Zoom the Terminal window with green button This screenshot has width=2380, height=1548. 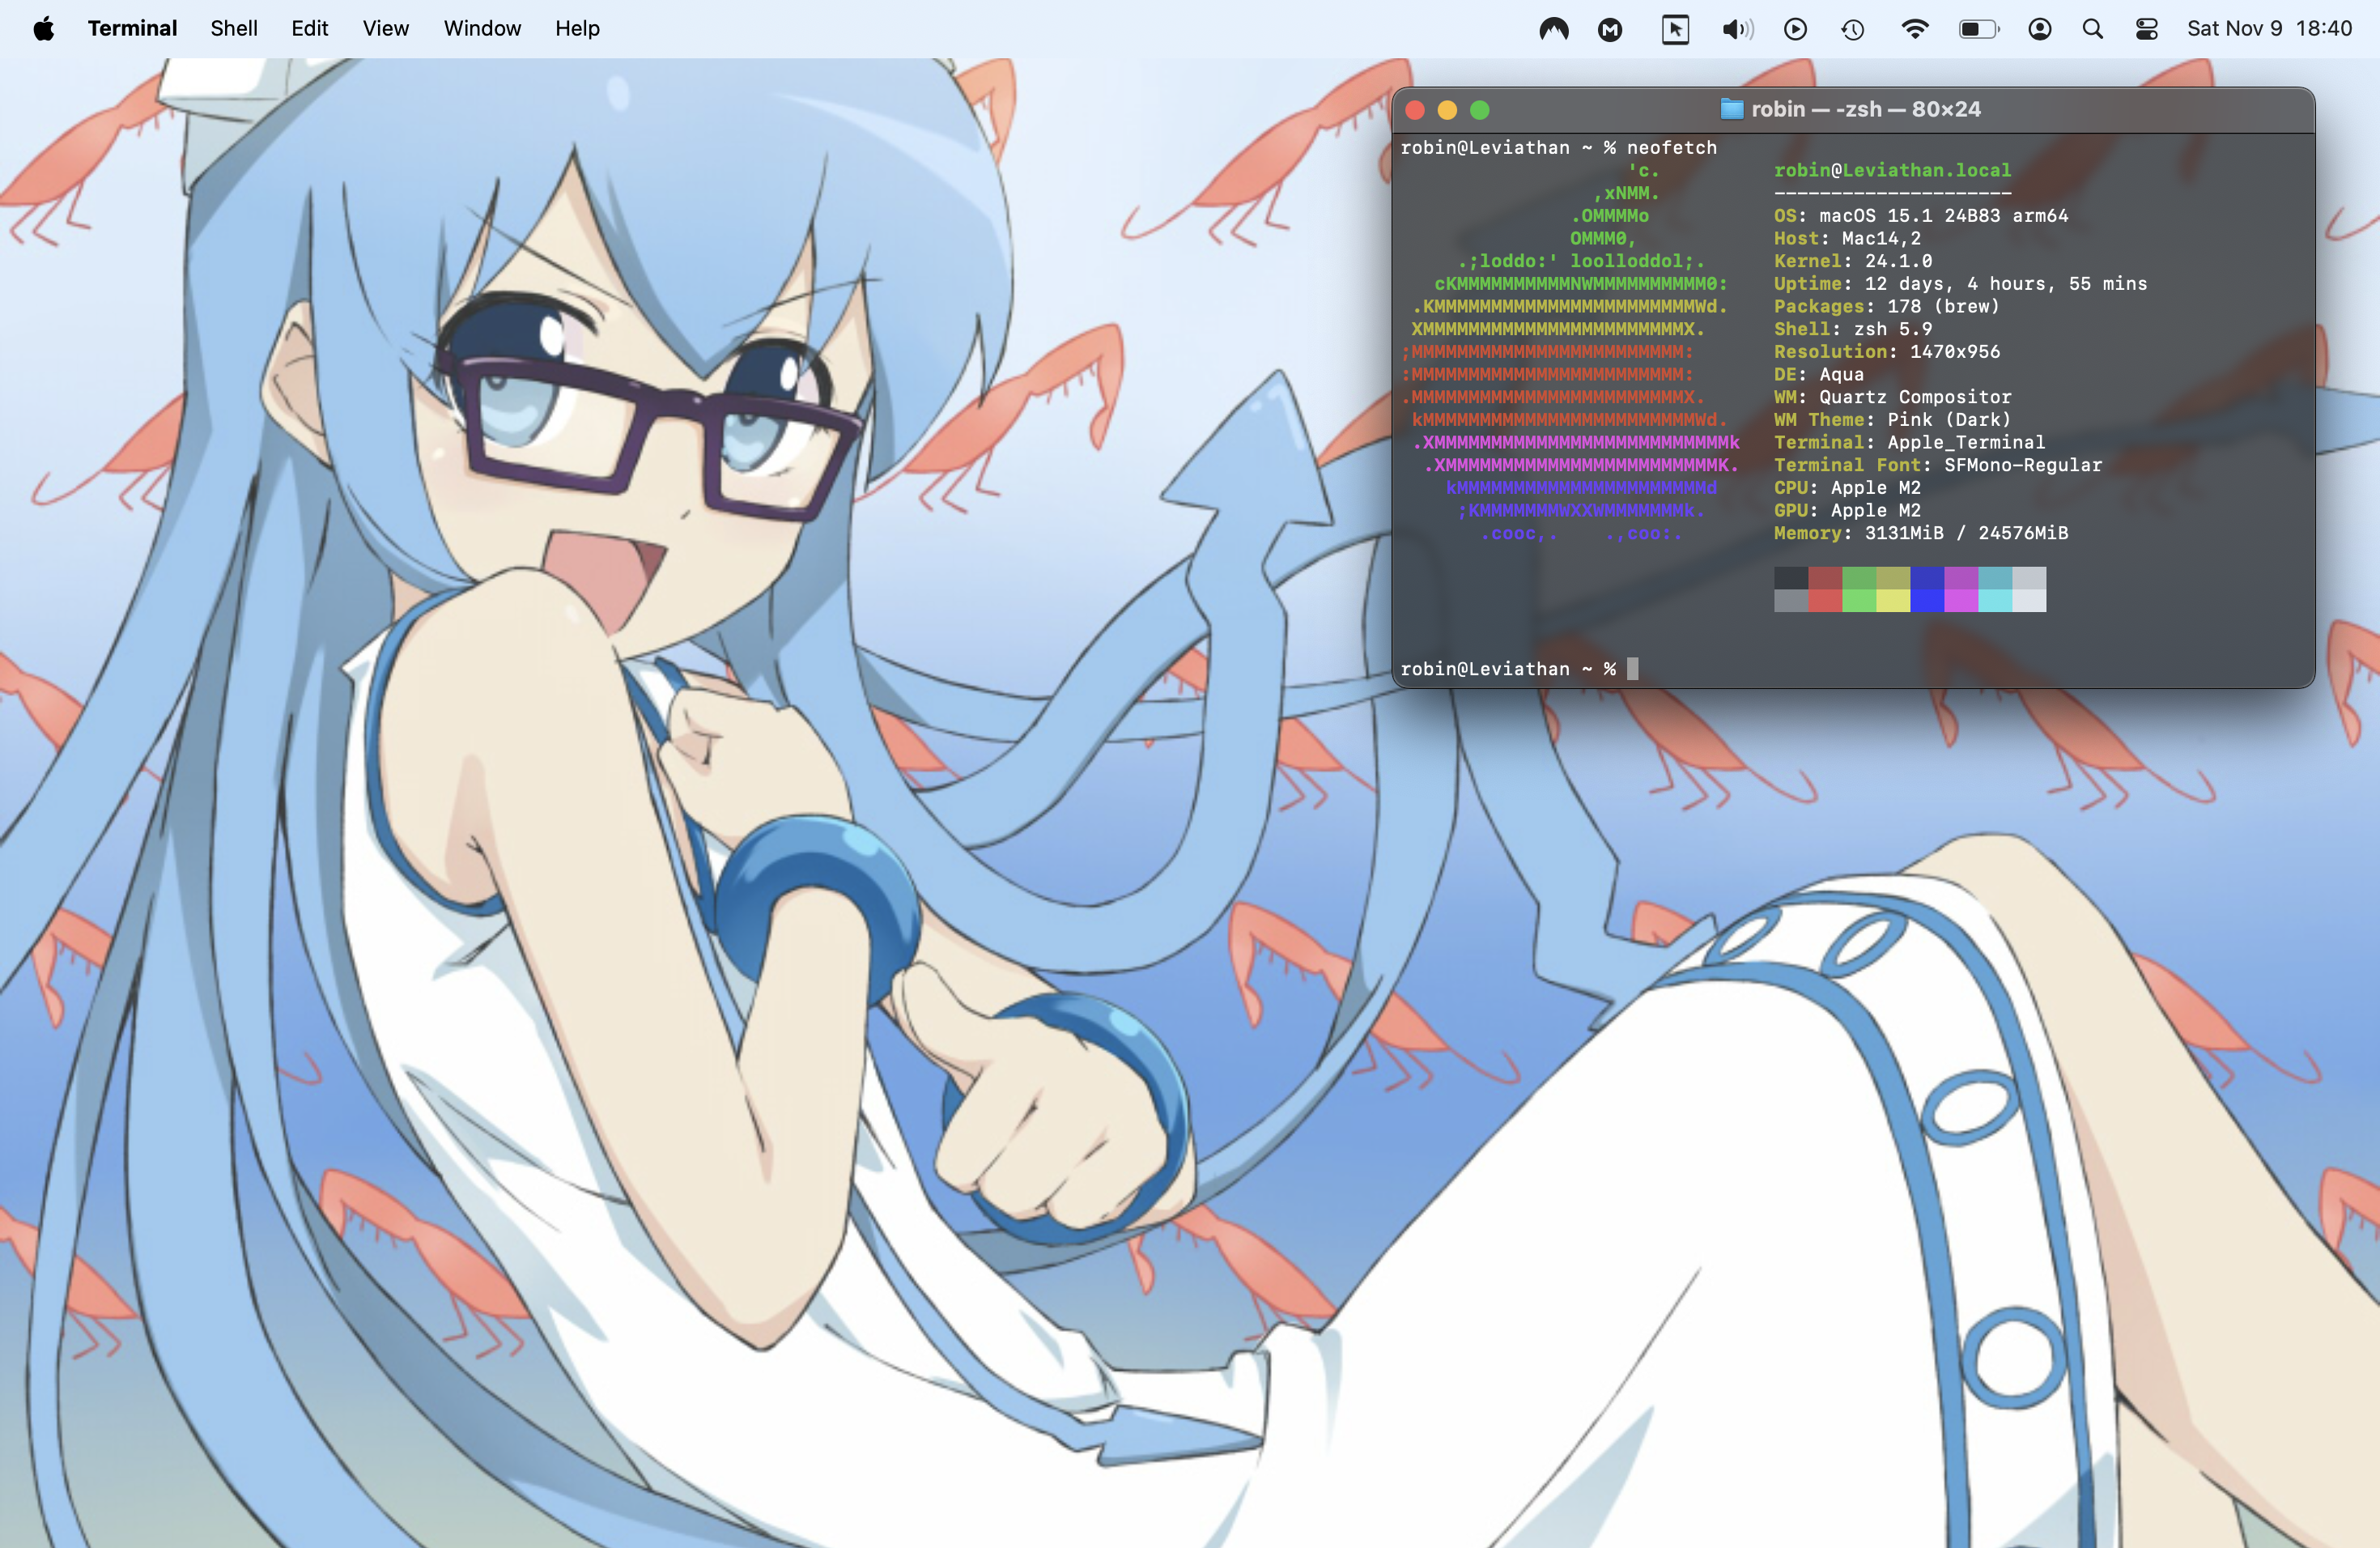pos(1480,110)
